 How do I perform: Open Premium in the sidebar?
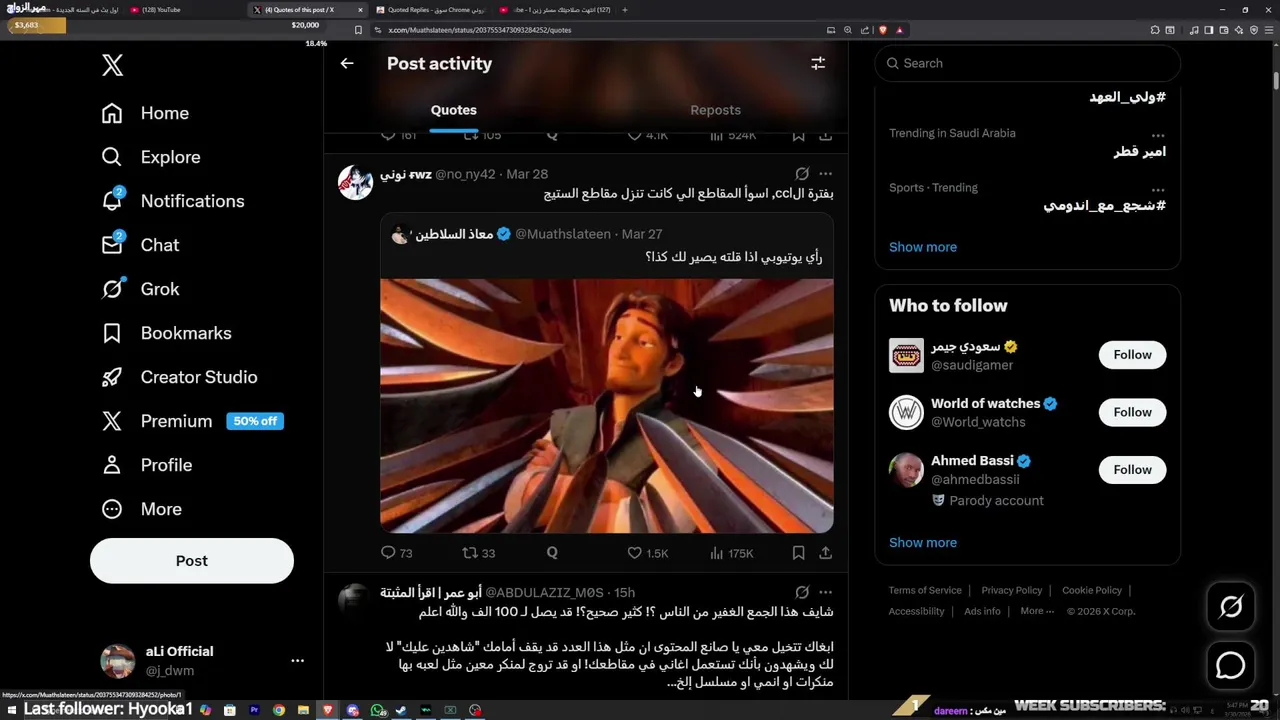click(x=192, y=421)
